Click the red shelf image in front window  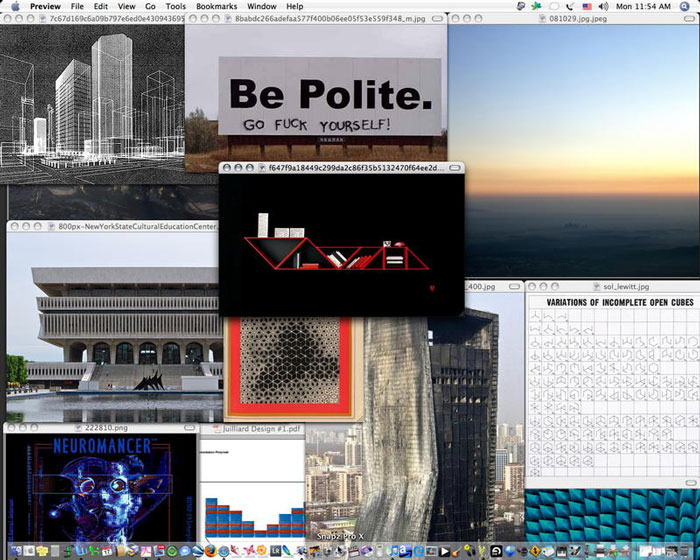[342, 245]
